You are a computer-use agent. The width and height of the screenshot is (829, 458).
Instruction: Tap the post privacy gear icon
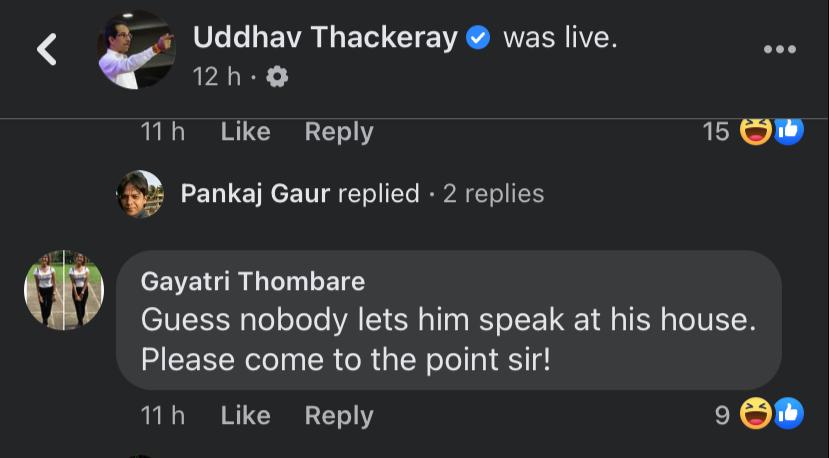point(278,77)
